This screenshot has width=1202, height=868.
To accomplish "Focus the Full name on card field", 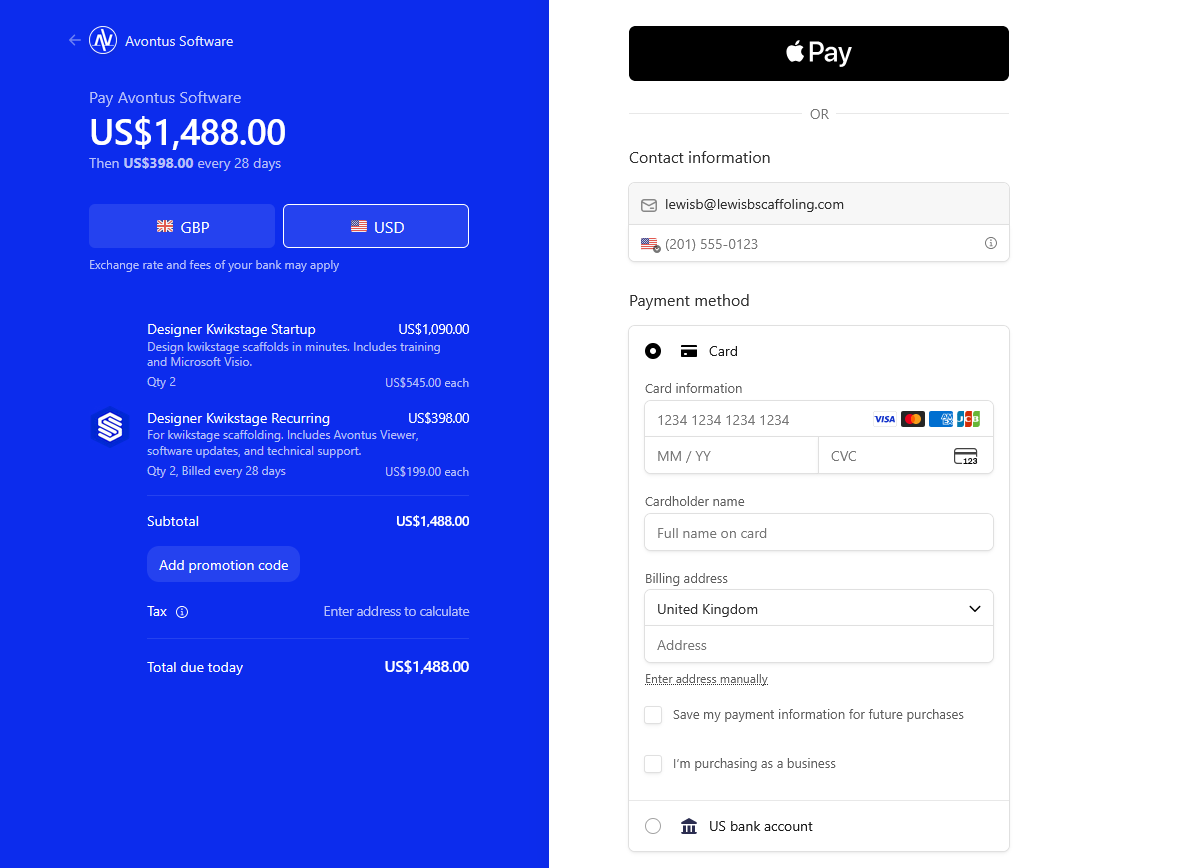I will pyautogui.click(x=819, y=532).
